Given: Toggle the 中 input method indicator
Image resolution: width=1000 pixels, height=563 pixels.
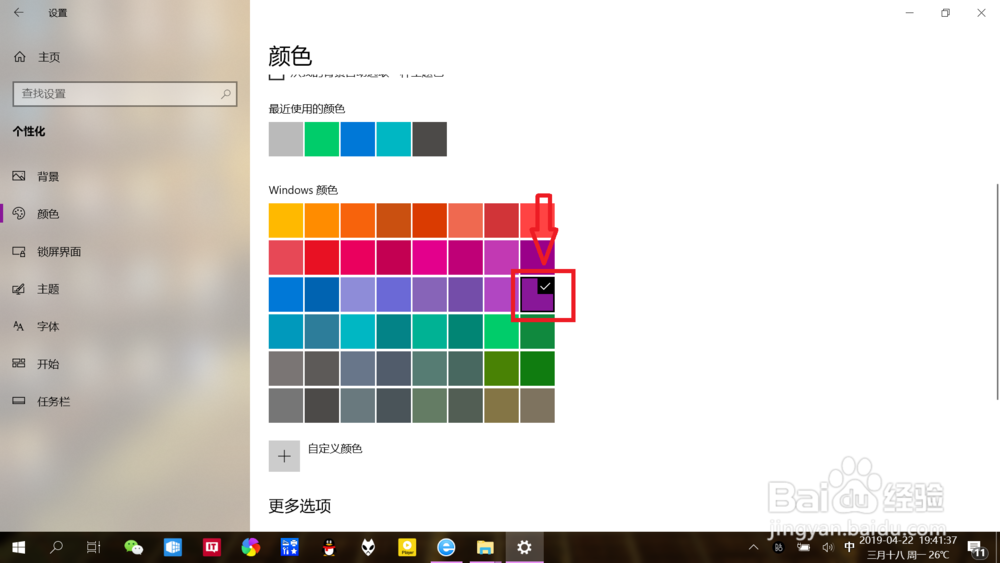Looking at the screenshot, I should [849, 547].
